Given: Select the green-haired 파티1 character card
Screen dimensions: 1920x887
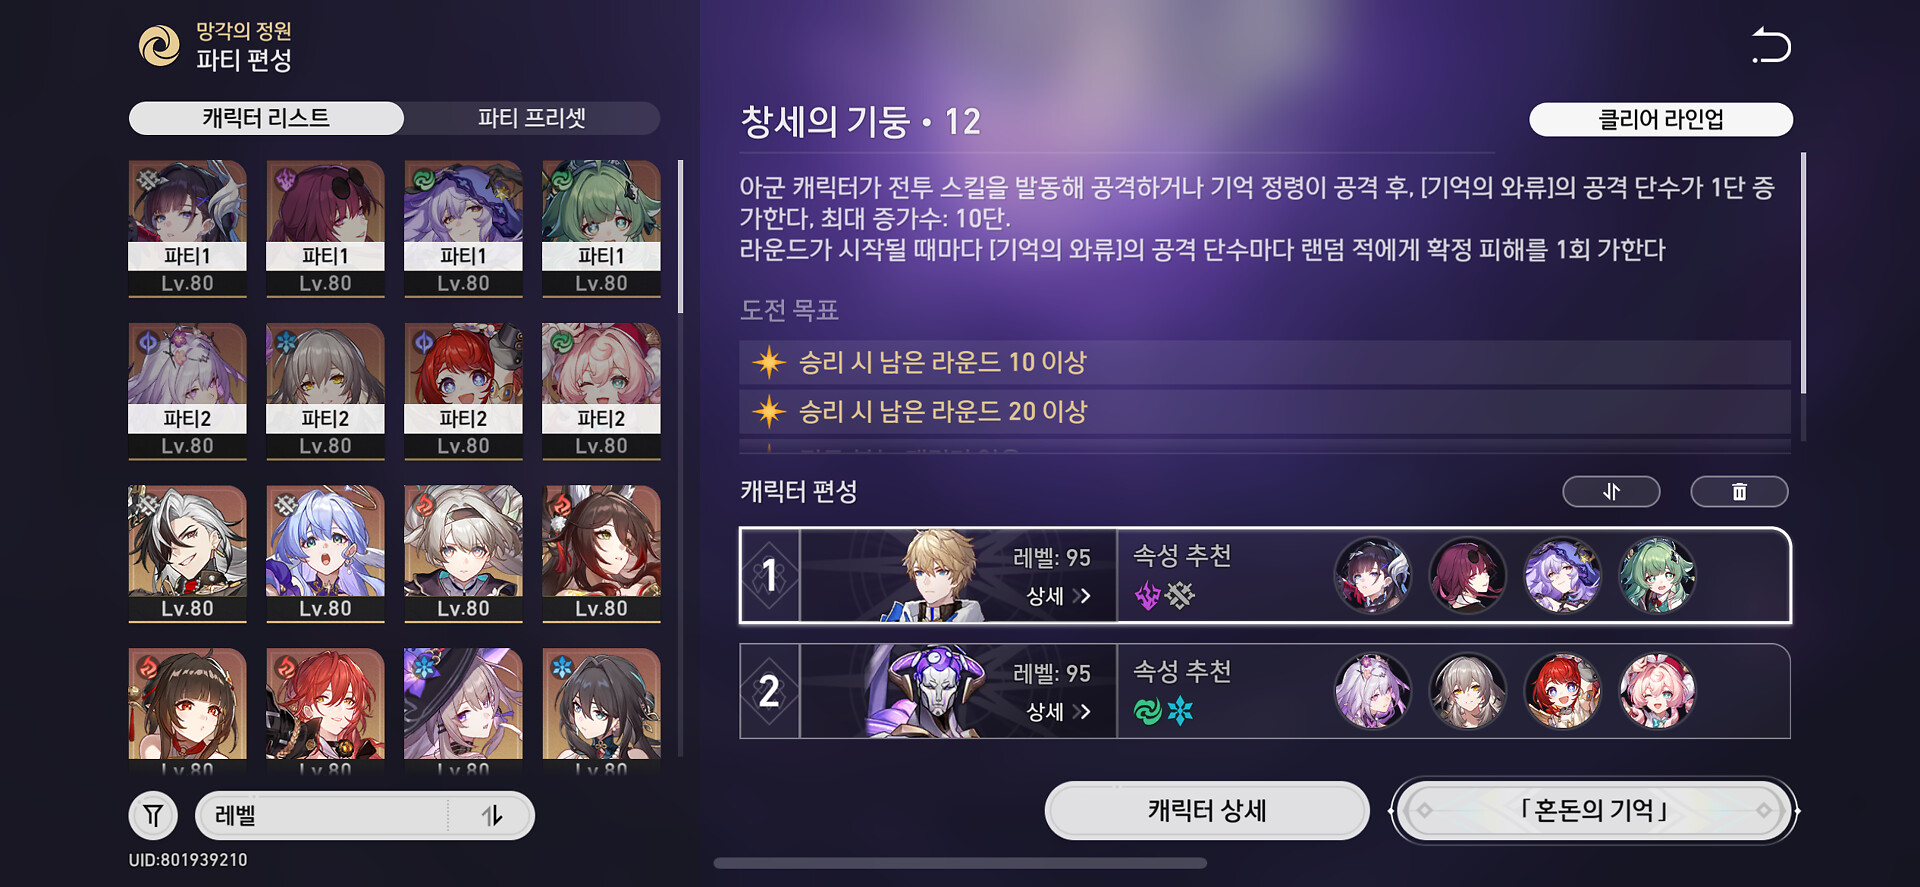Looking at the screenshot, I should pyautogui.click(x=601, y=229).
